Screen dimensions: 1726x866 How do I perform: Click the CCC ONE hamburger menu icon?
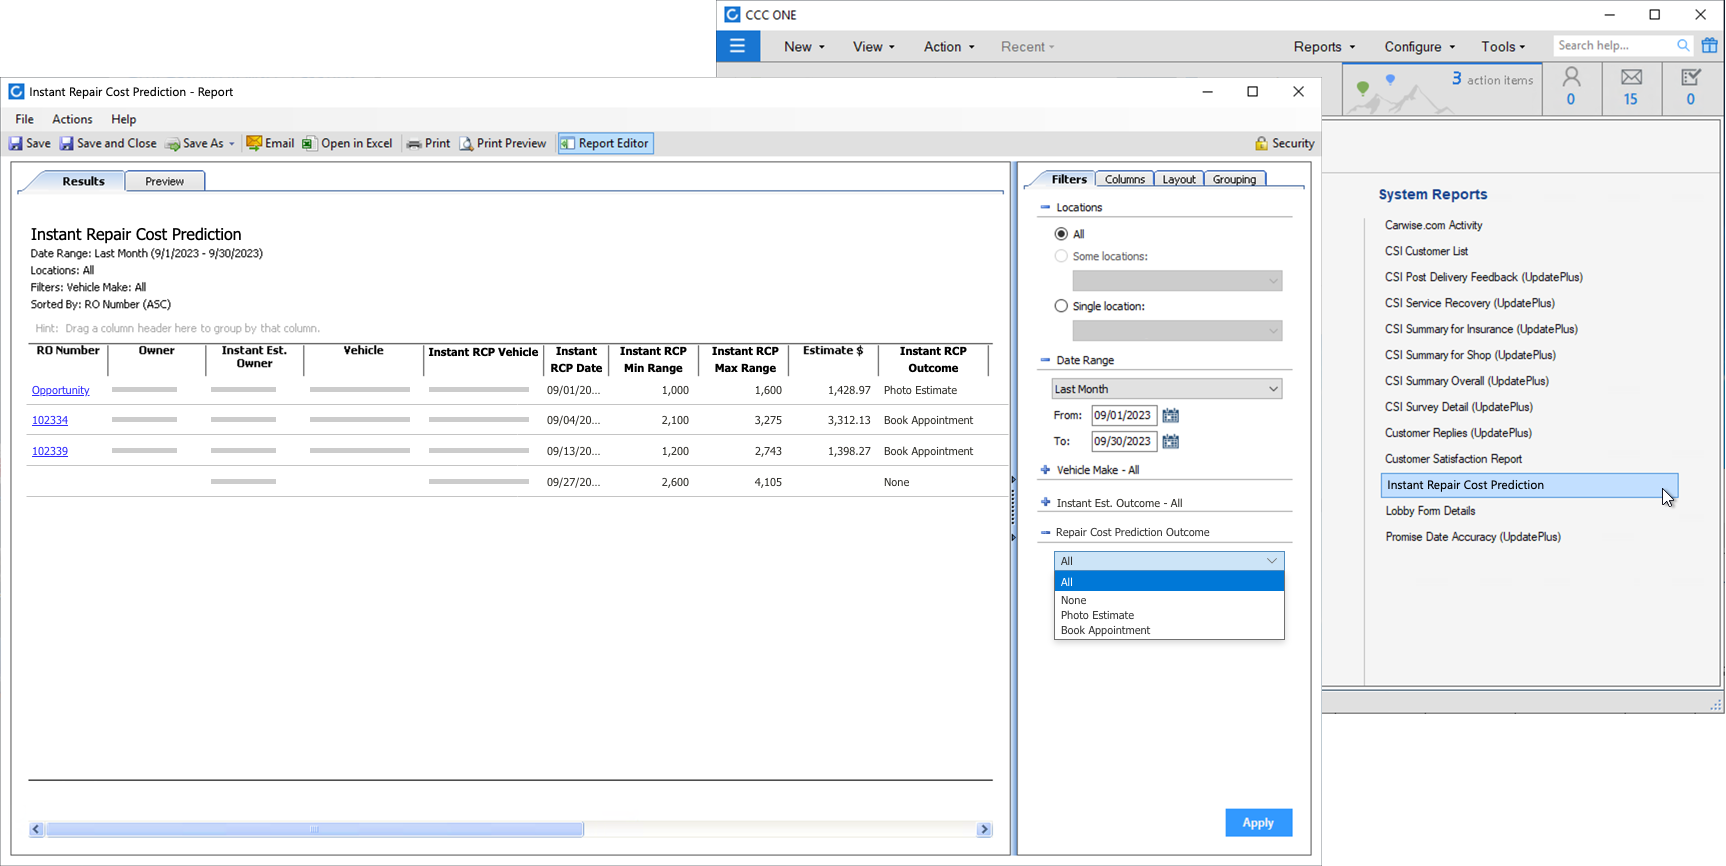point(738,46)
